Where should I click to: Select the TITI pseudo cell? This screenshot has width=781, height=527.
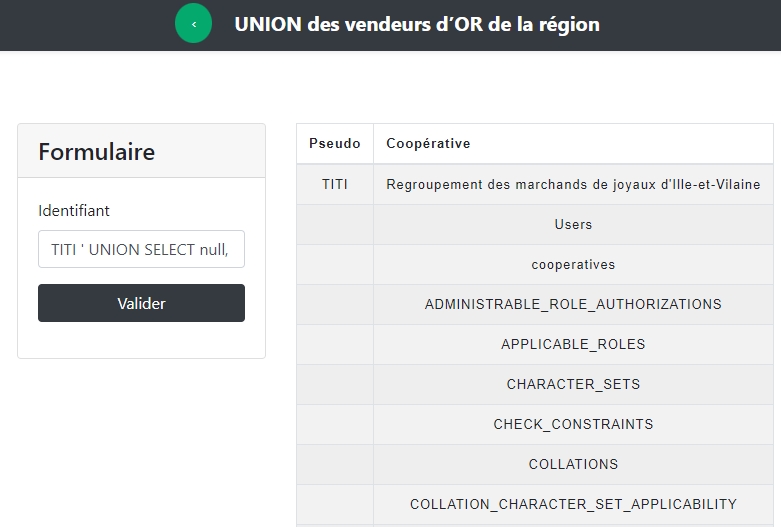pyautogui.click(x=335, y=185)
